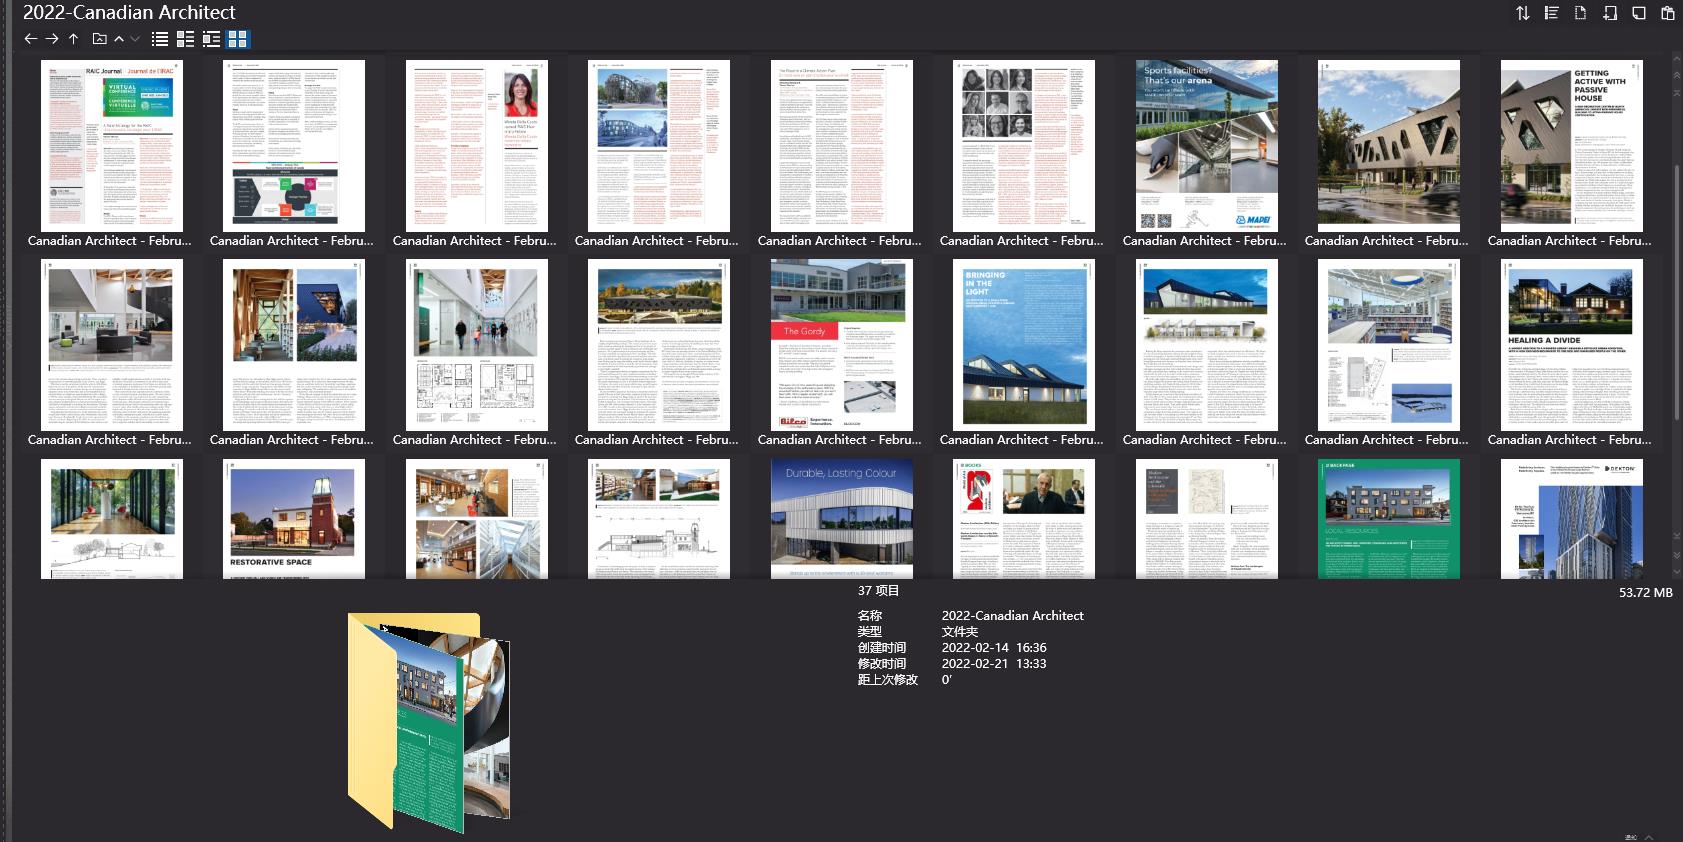Screen dimensions: 1683x842
Task: Click the single down chevron scroll button
Action: point(1677,572)
